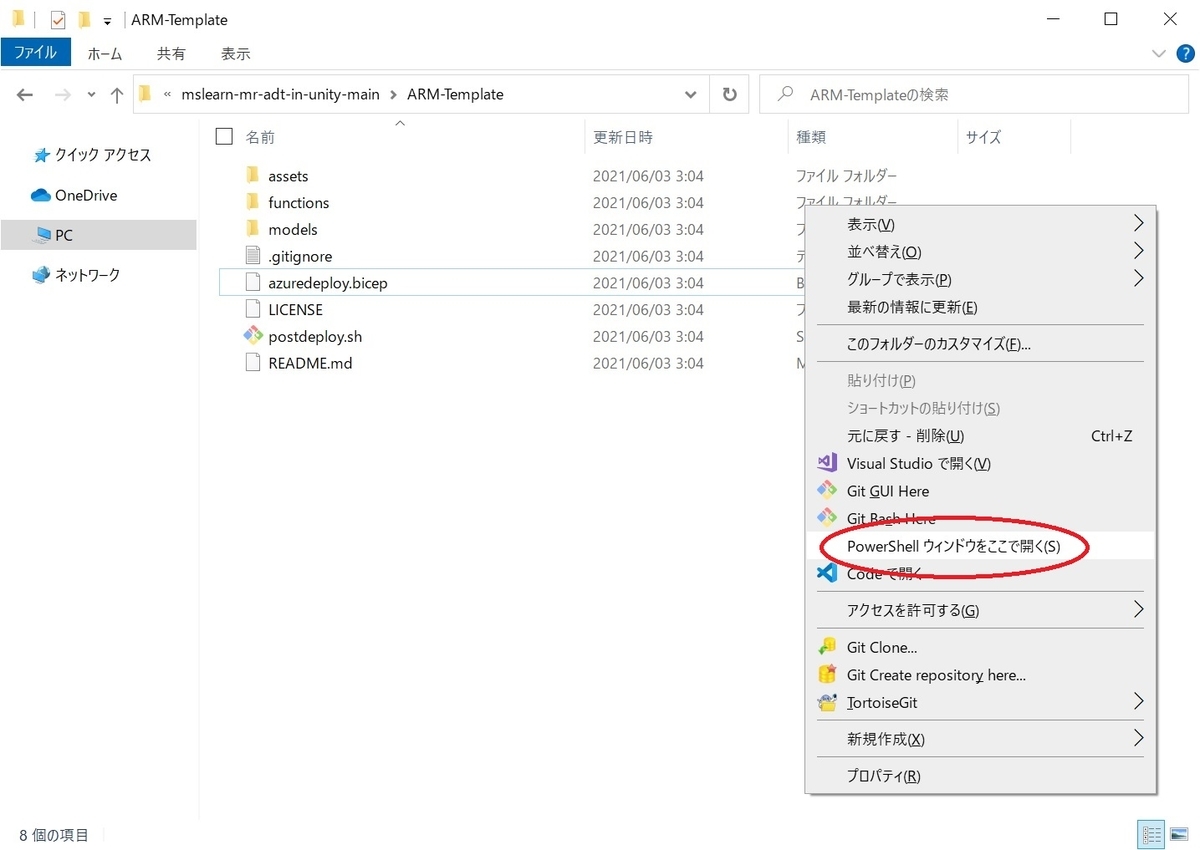Screen dimensions: 1200x850
Task: Switch to the ホーム ribbon tab
Action: [105, 54]
